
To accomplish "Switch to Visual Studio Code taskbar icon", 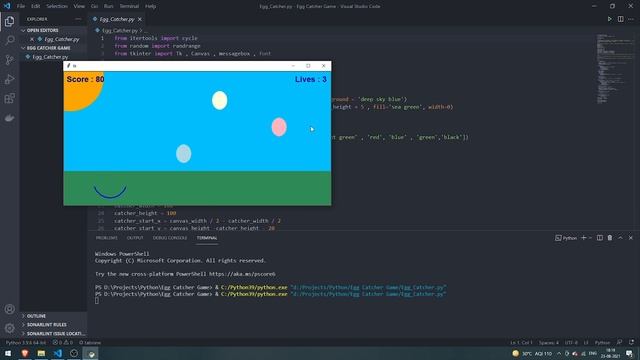I will point(58,353).
